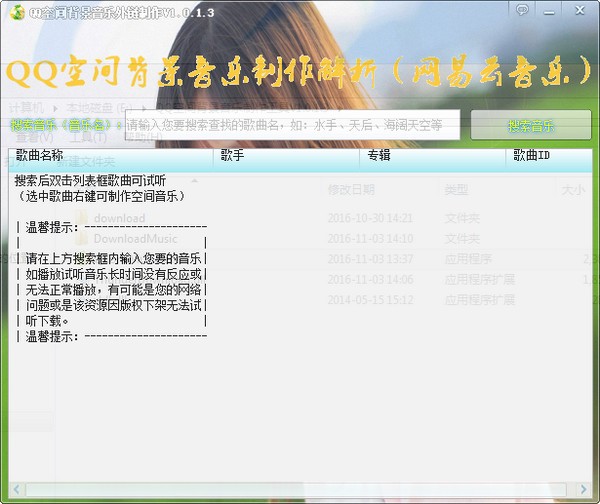Select row （选中歌曲右键可制作空间音乐）
The image size is (600, 504).
[x=100, y=196]
